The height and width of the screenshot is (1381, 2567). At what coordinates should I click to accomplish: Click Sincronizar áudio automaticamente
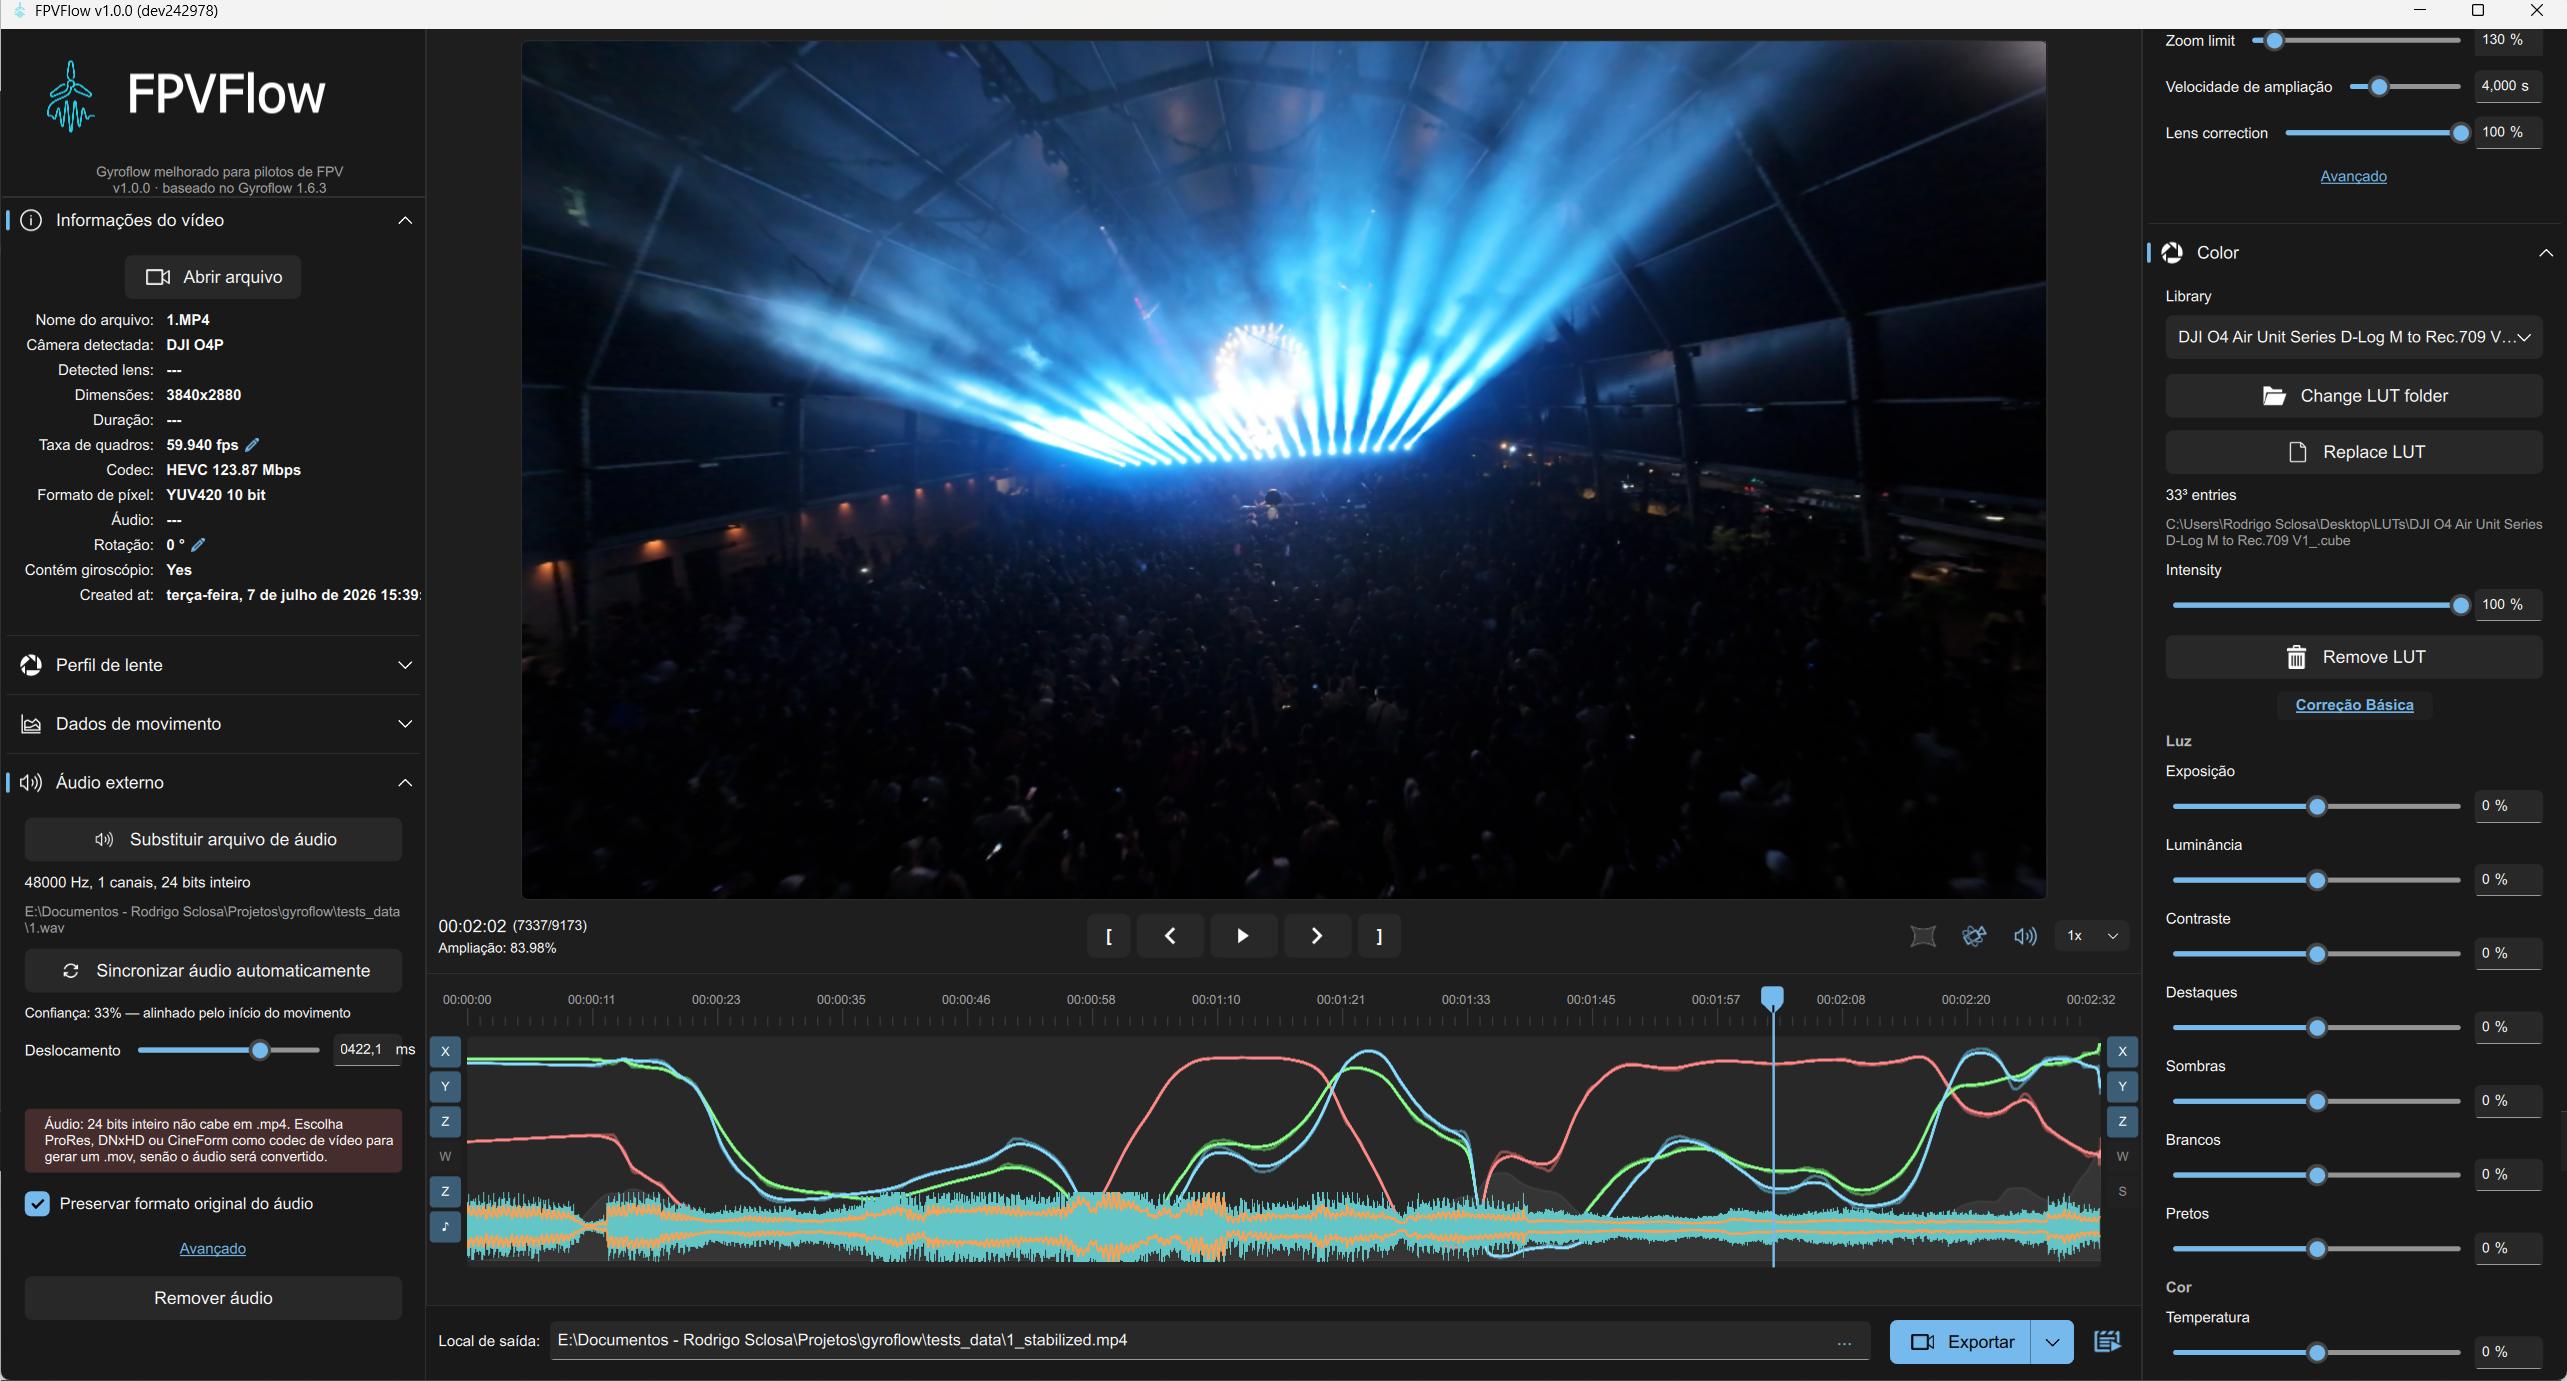tap(213, 971)
